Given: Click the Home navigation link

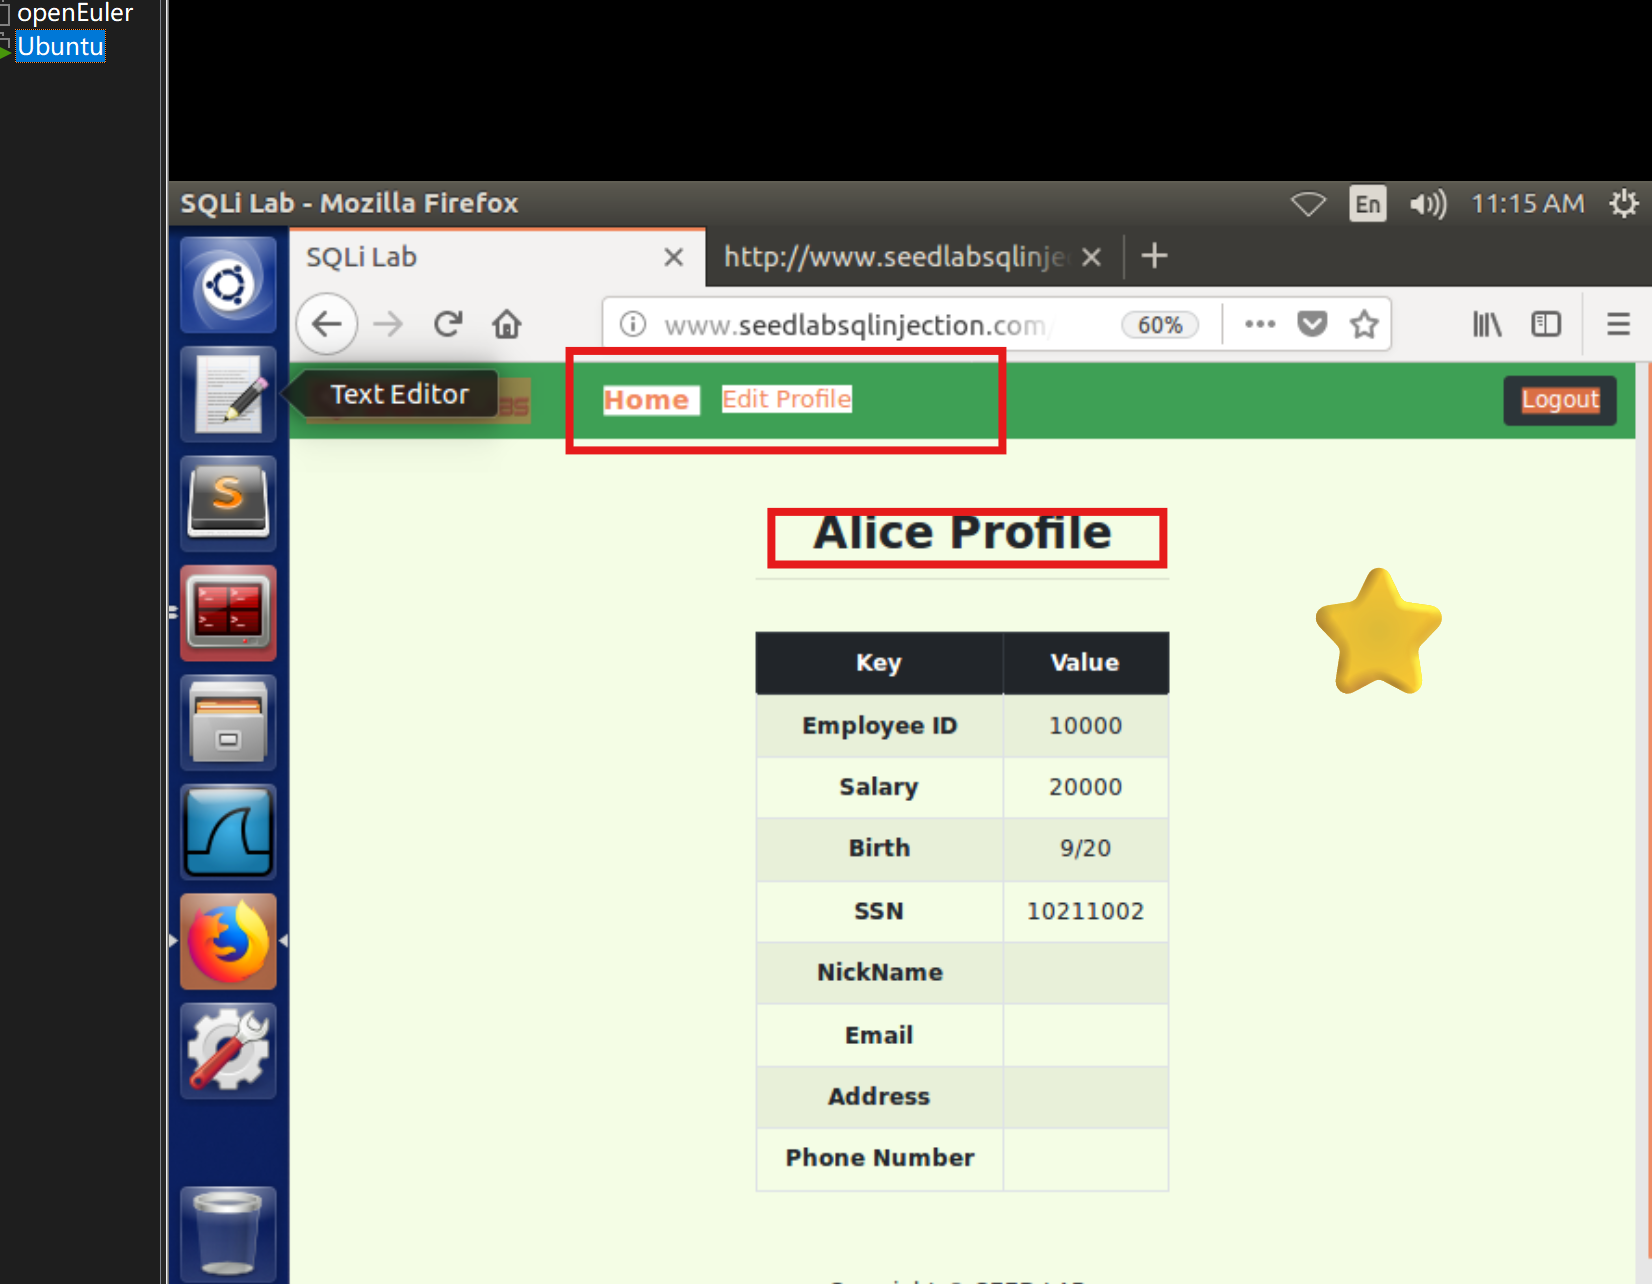Looking at the screenshot, I should pos(647,400).
